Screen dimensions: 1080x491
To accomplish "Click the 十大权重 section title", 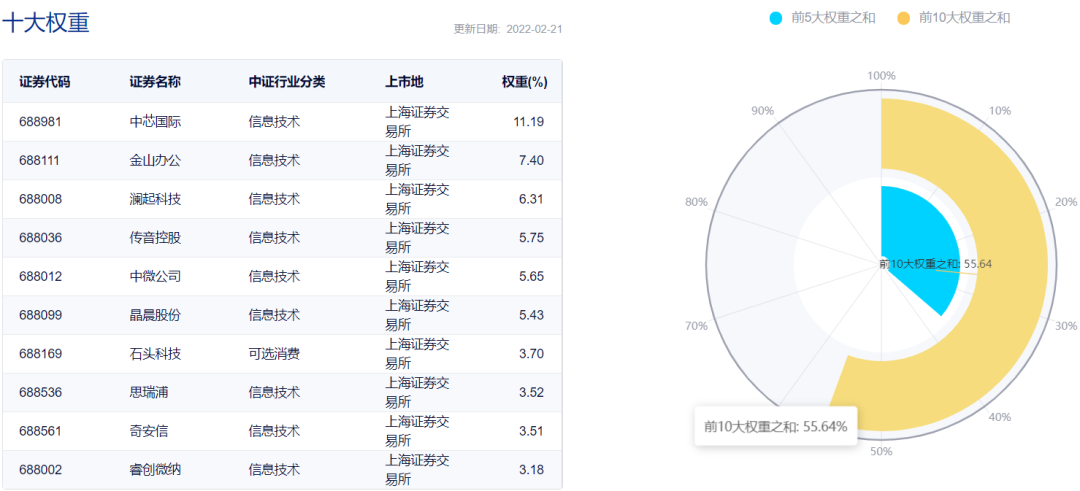I will pos(45,23).
